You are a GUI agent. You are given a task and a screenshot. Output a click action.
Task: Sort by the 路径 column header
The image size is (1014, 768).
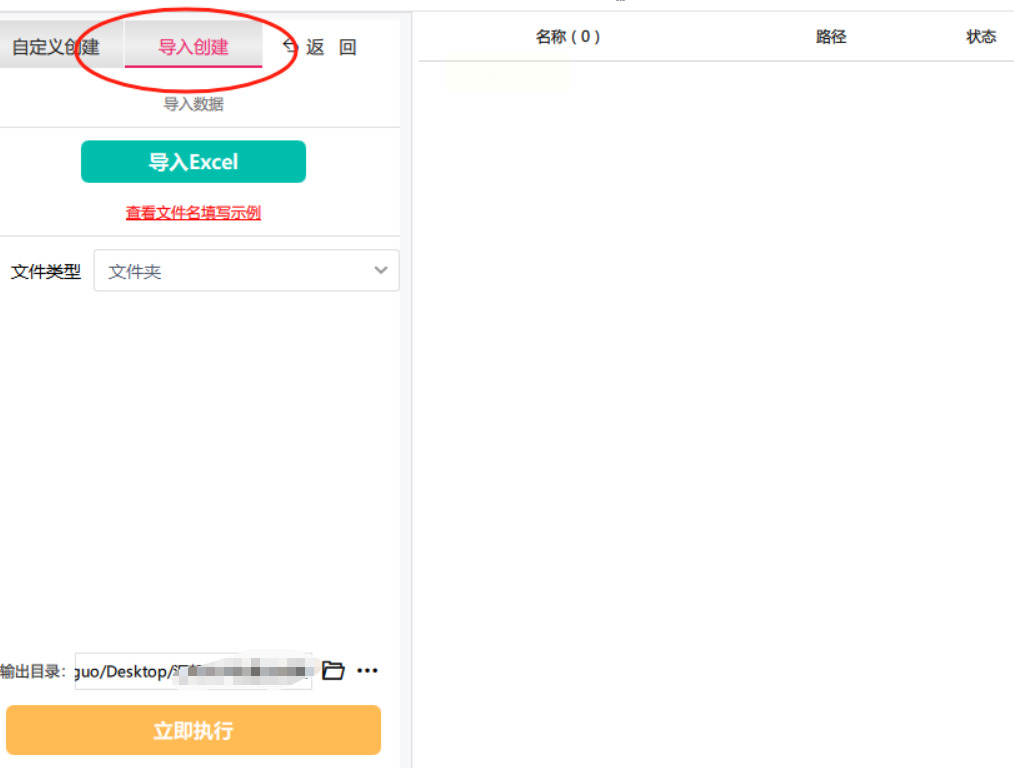(x=831, y=37)
